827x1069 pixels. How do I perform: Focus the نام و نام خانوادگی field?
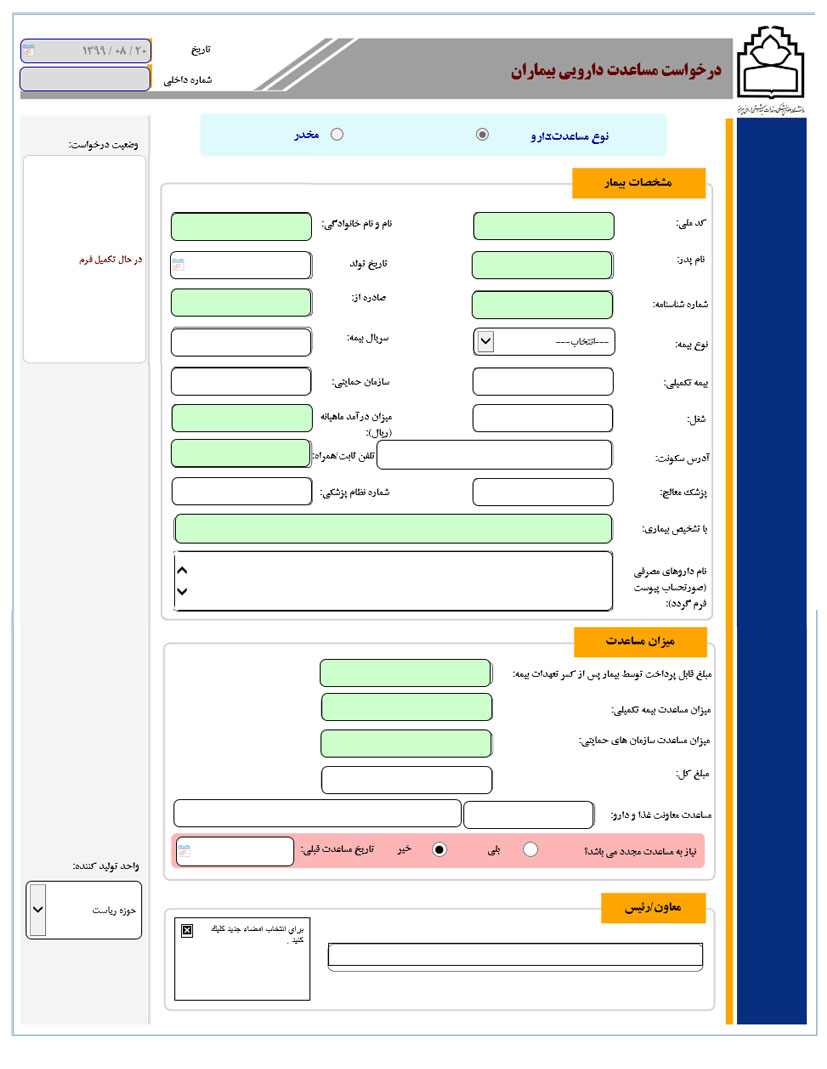[241, 226]
